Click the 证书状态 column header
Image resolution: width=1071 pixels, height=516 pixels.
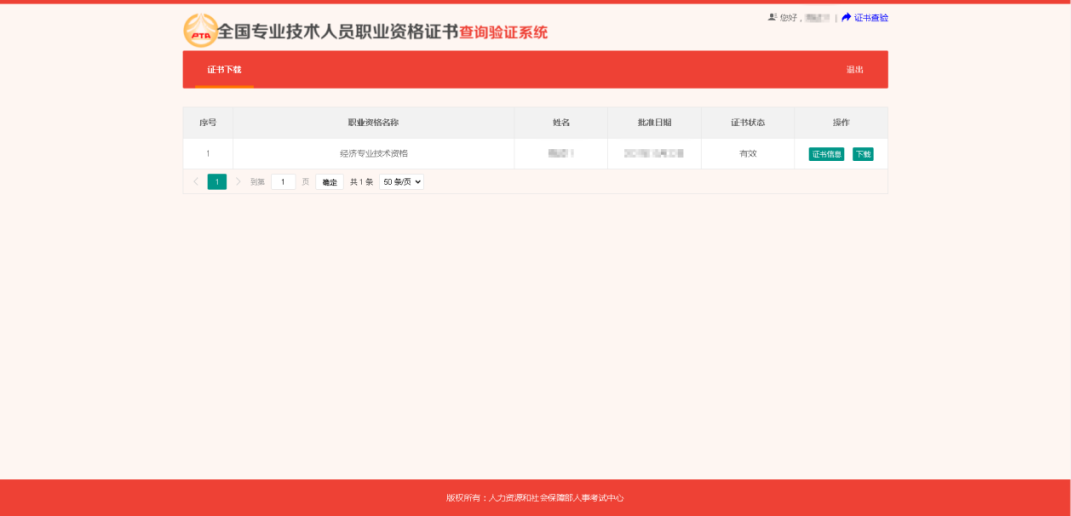(747, 123)
